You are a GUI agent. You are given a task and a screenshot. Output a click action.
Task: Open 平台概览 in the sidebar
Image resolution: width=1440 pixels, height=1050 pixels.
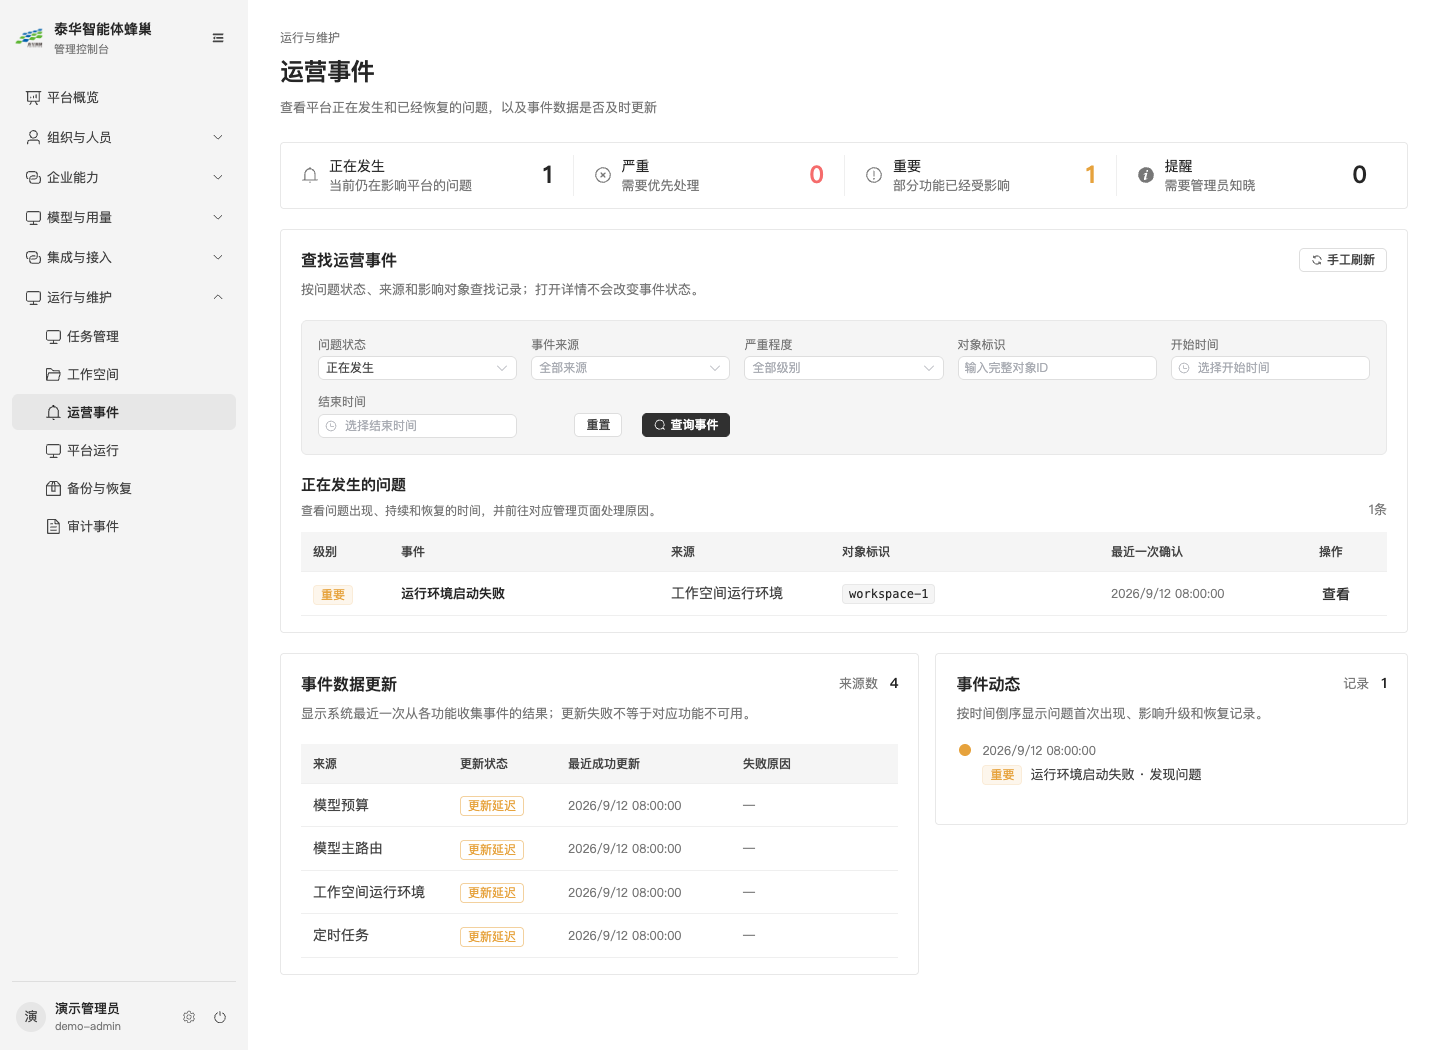pos(124,97)
